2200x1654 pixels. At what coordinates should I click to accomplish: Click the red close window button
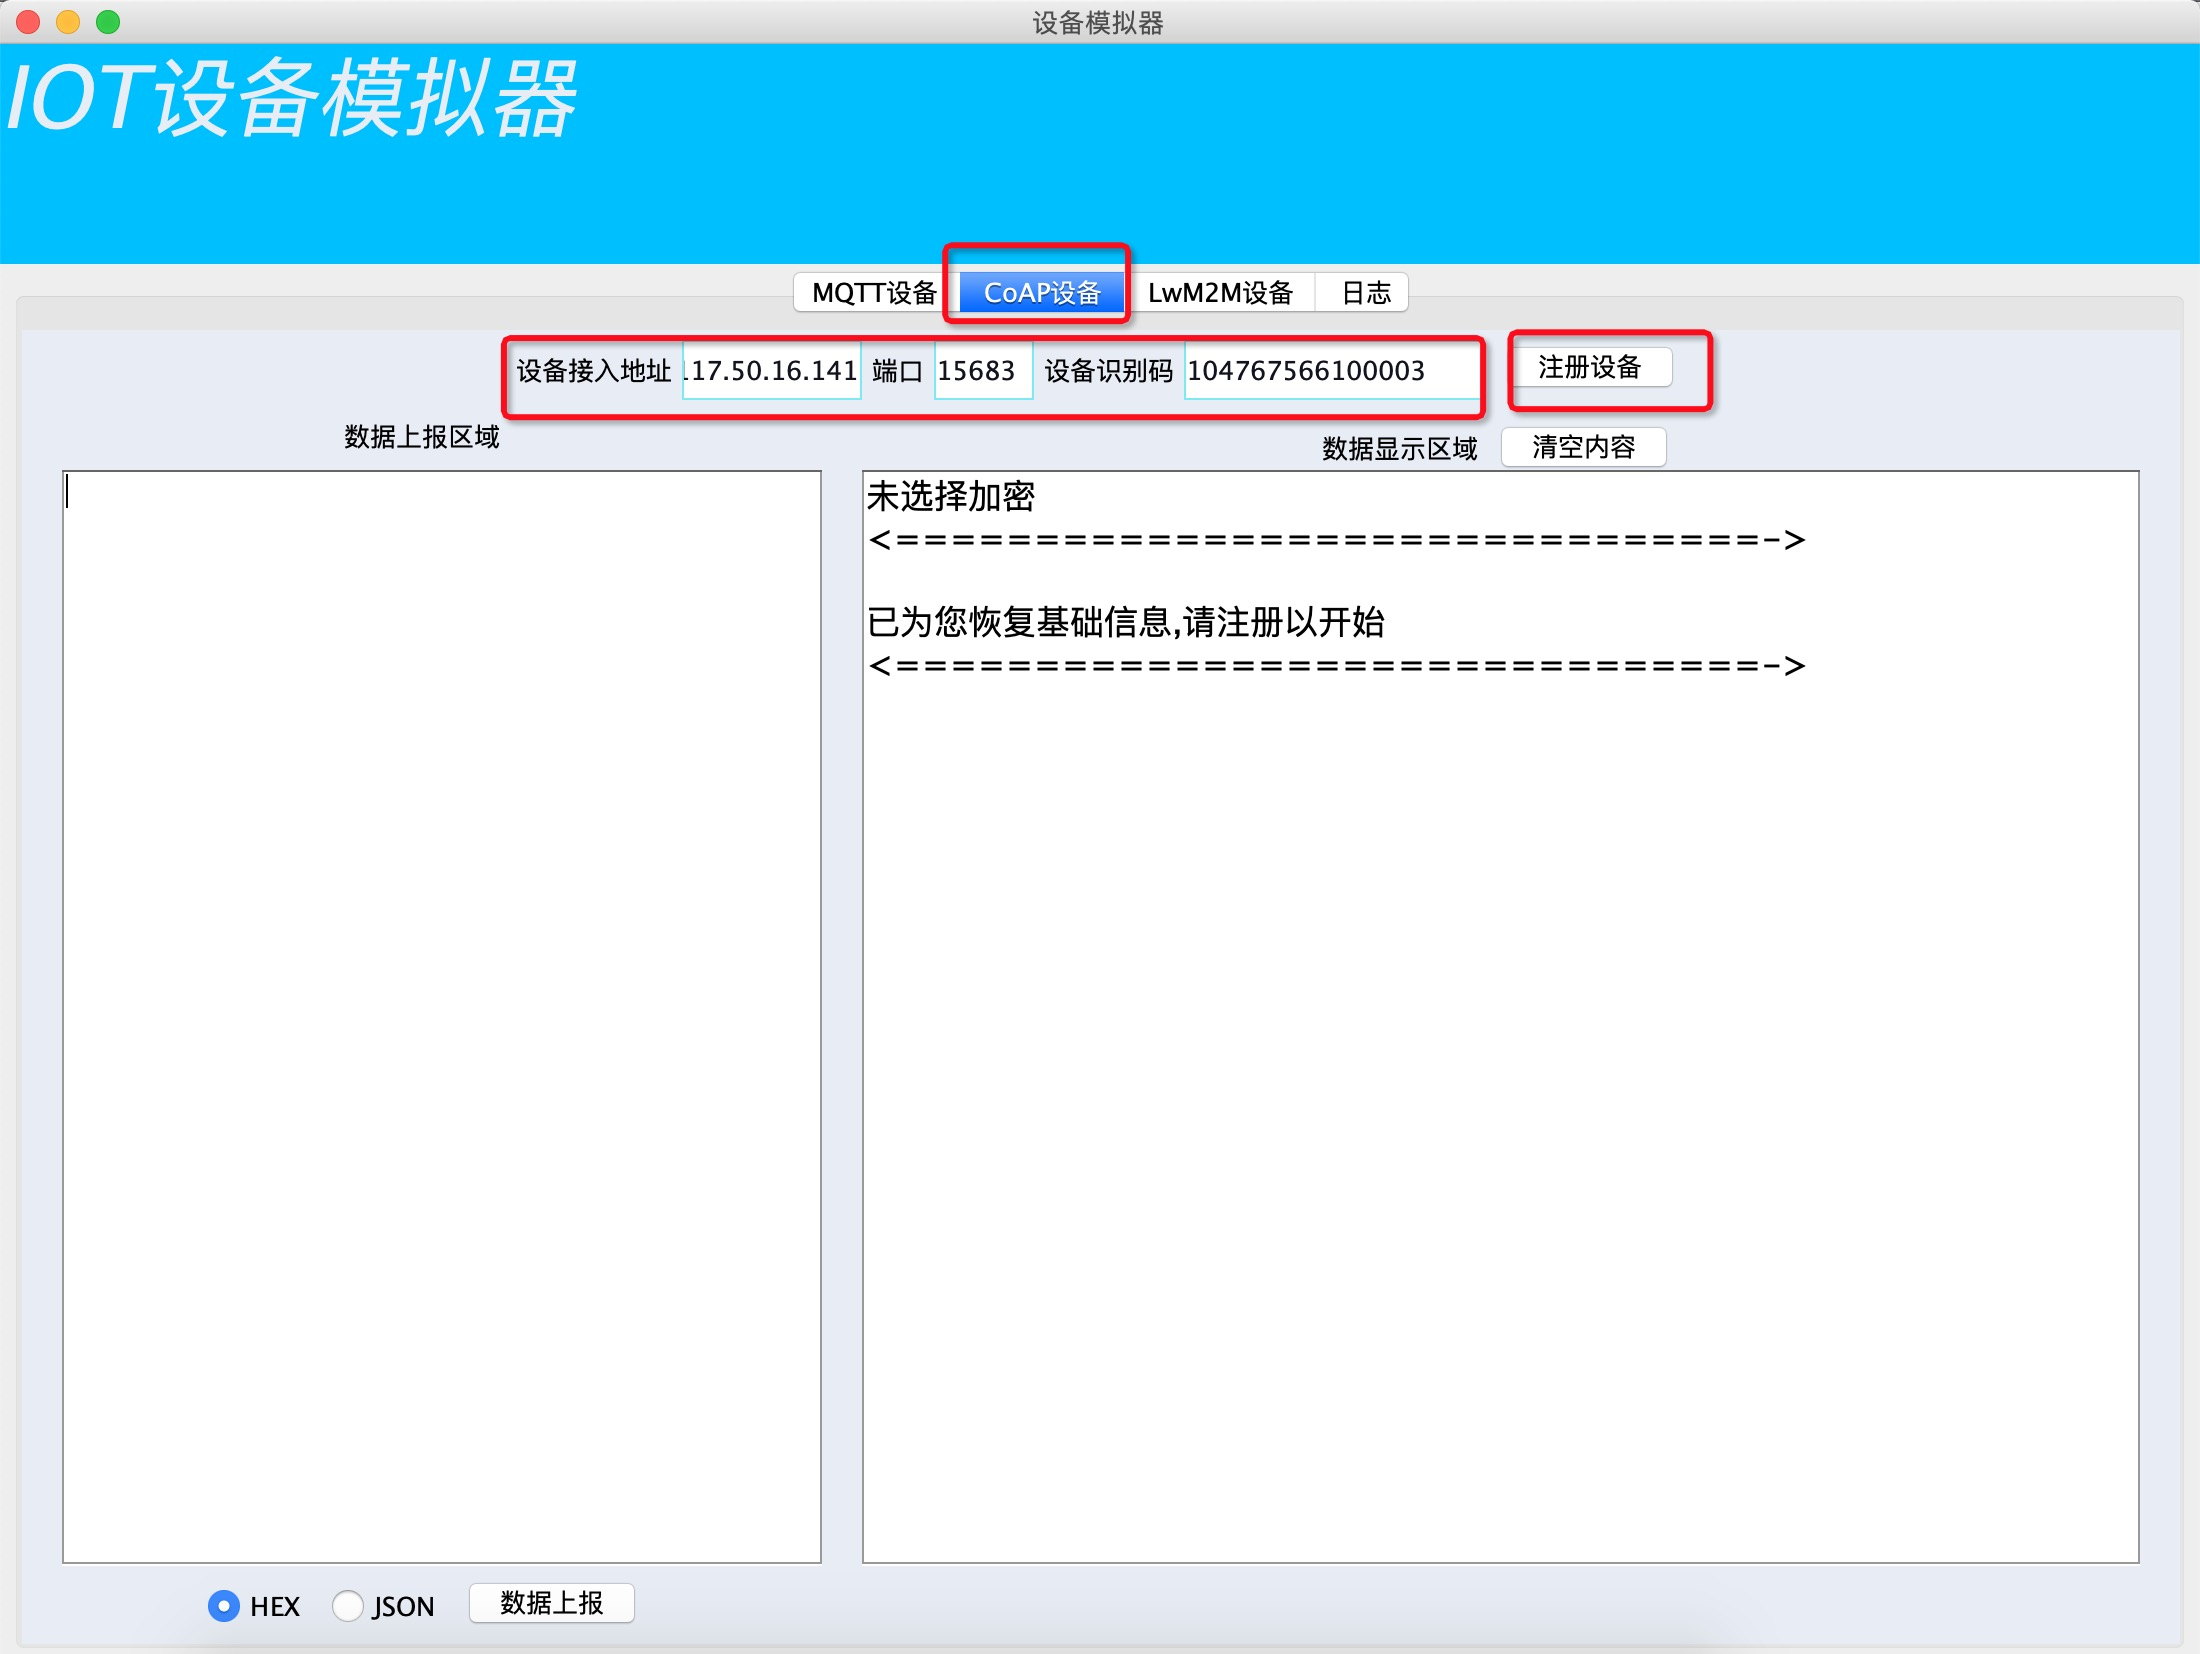[x=28, y=22]
